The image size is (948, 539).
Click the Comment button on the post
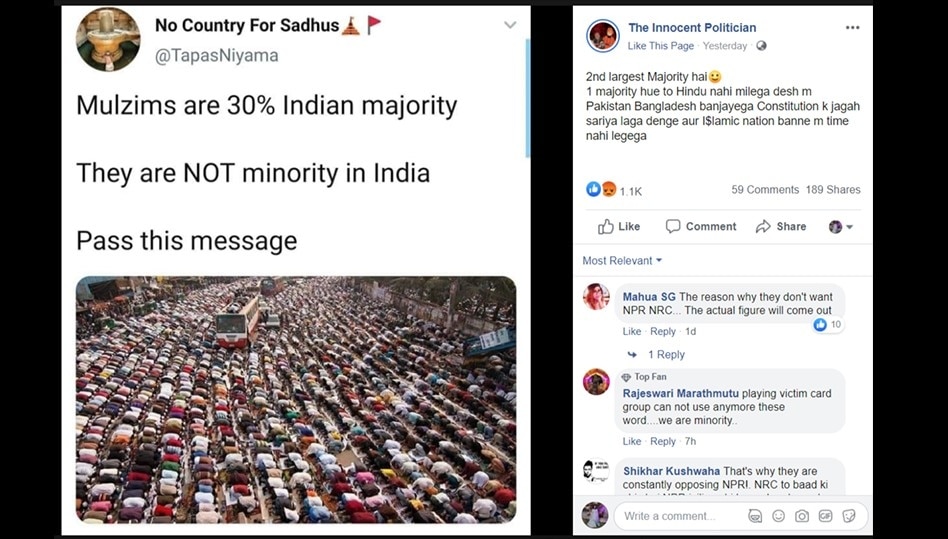(701, 227)
